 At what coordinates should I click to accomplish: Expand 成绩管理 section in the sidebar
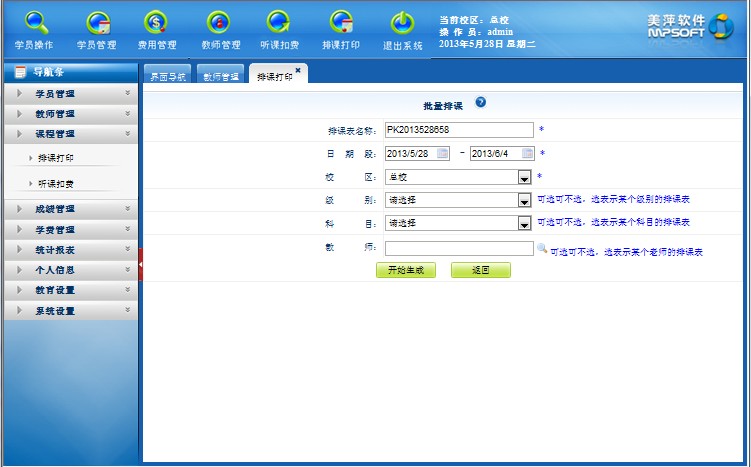70,209
